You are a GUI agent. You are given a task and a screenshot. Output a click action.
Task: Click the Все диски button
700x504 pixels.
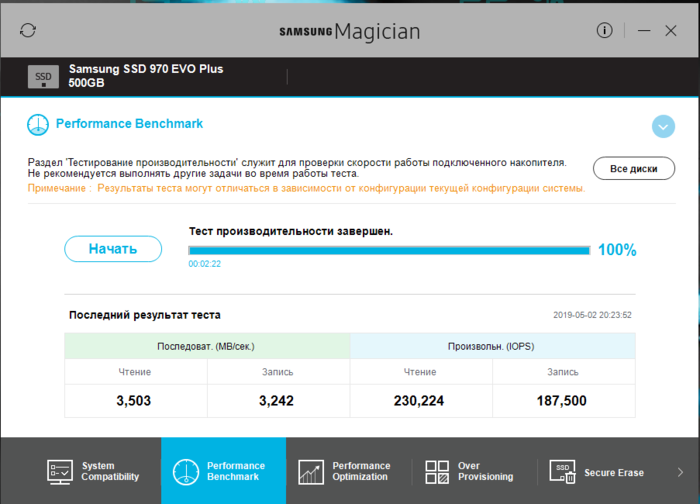point(633,168)
